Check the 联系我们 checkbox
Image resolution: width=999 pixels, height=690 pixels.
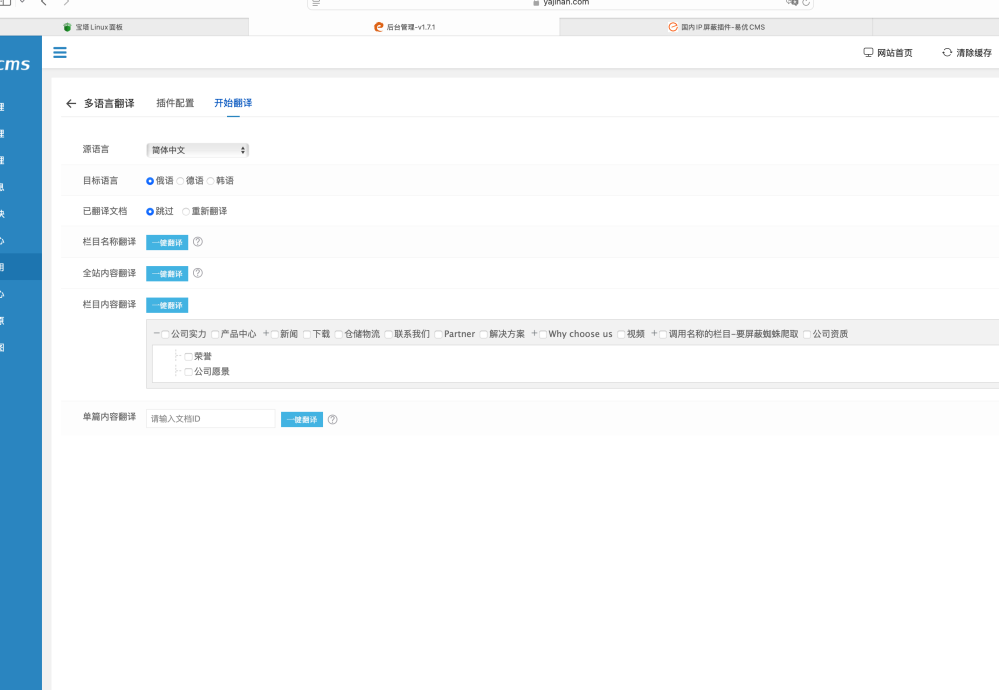389,334
